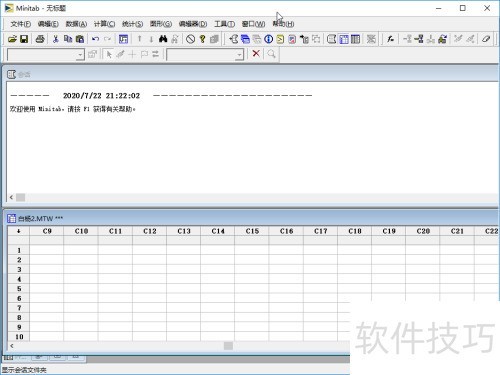Click worksheet horizontal scrollbar thumb
500x375 pixels.
coord(228,346)
